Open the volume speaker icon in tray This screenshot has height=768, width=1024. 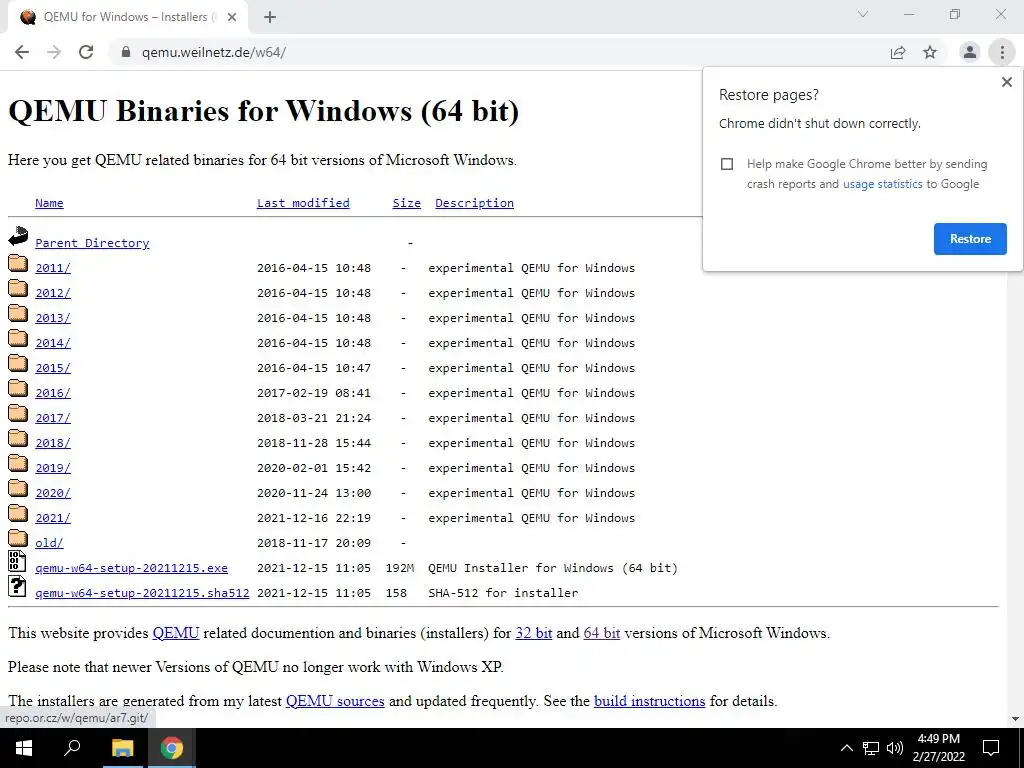point(895,748)
